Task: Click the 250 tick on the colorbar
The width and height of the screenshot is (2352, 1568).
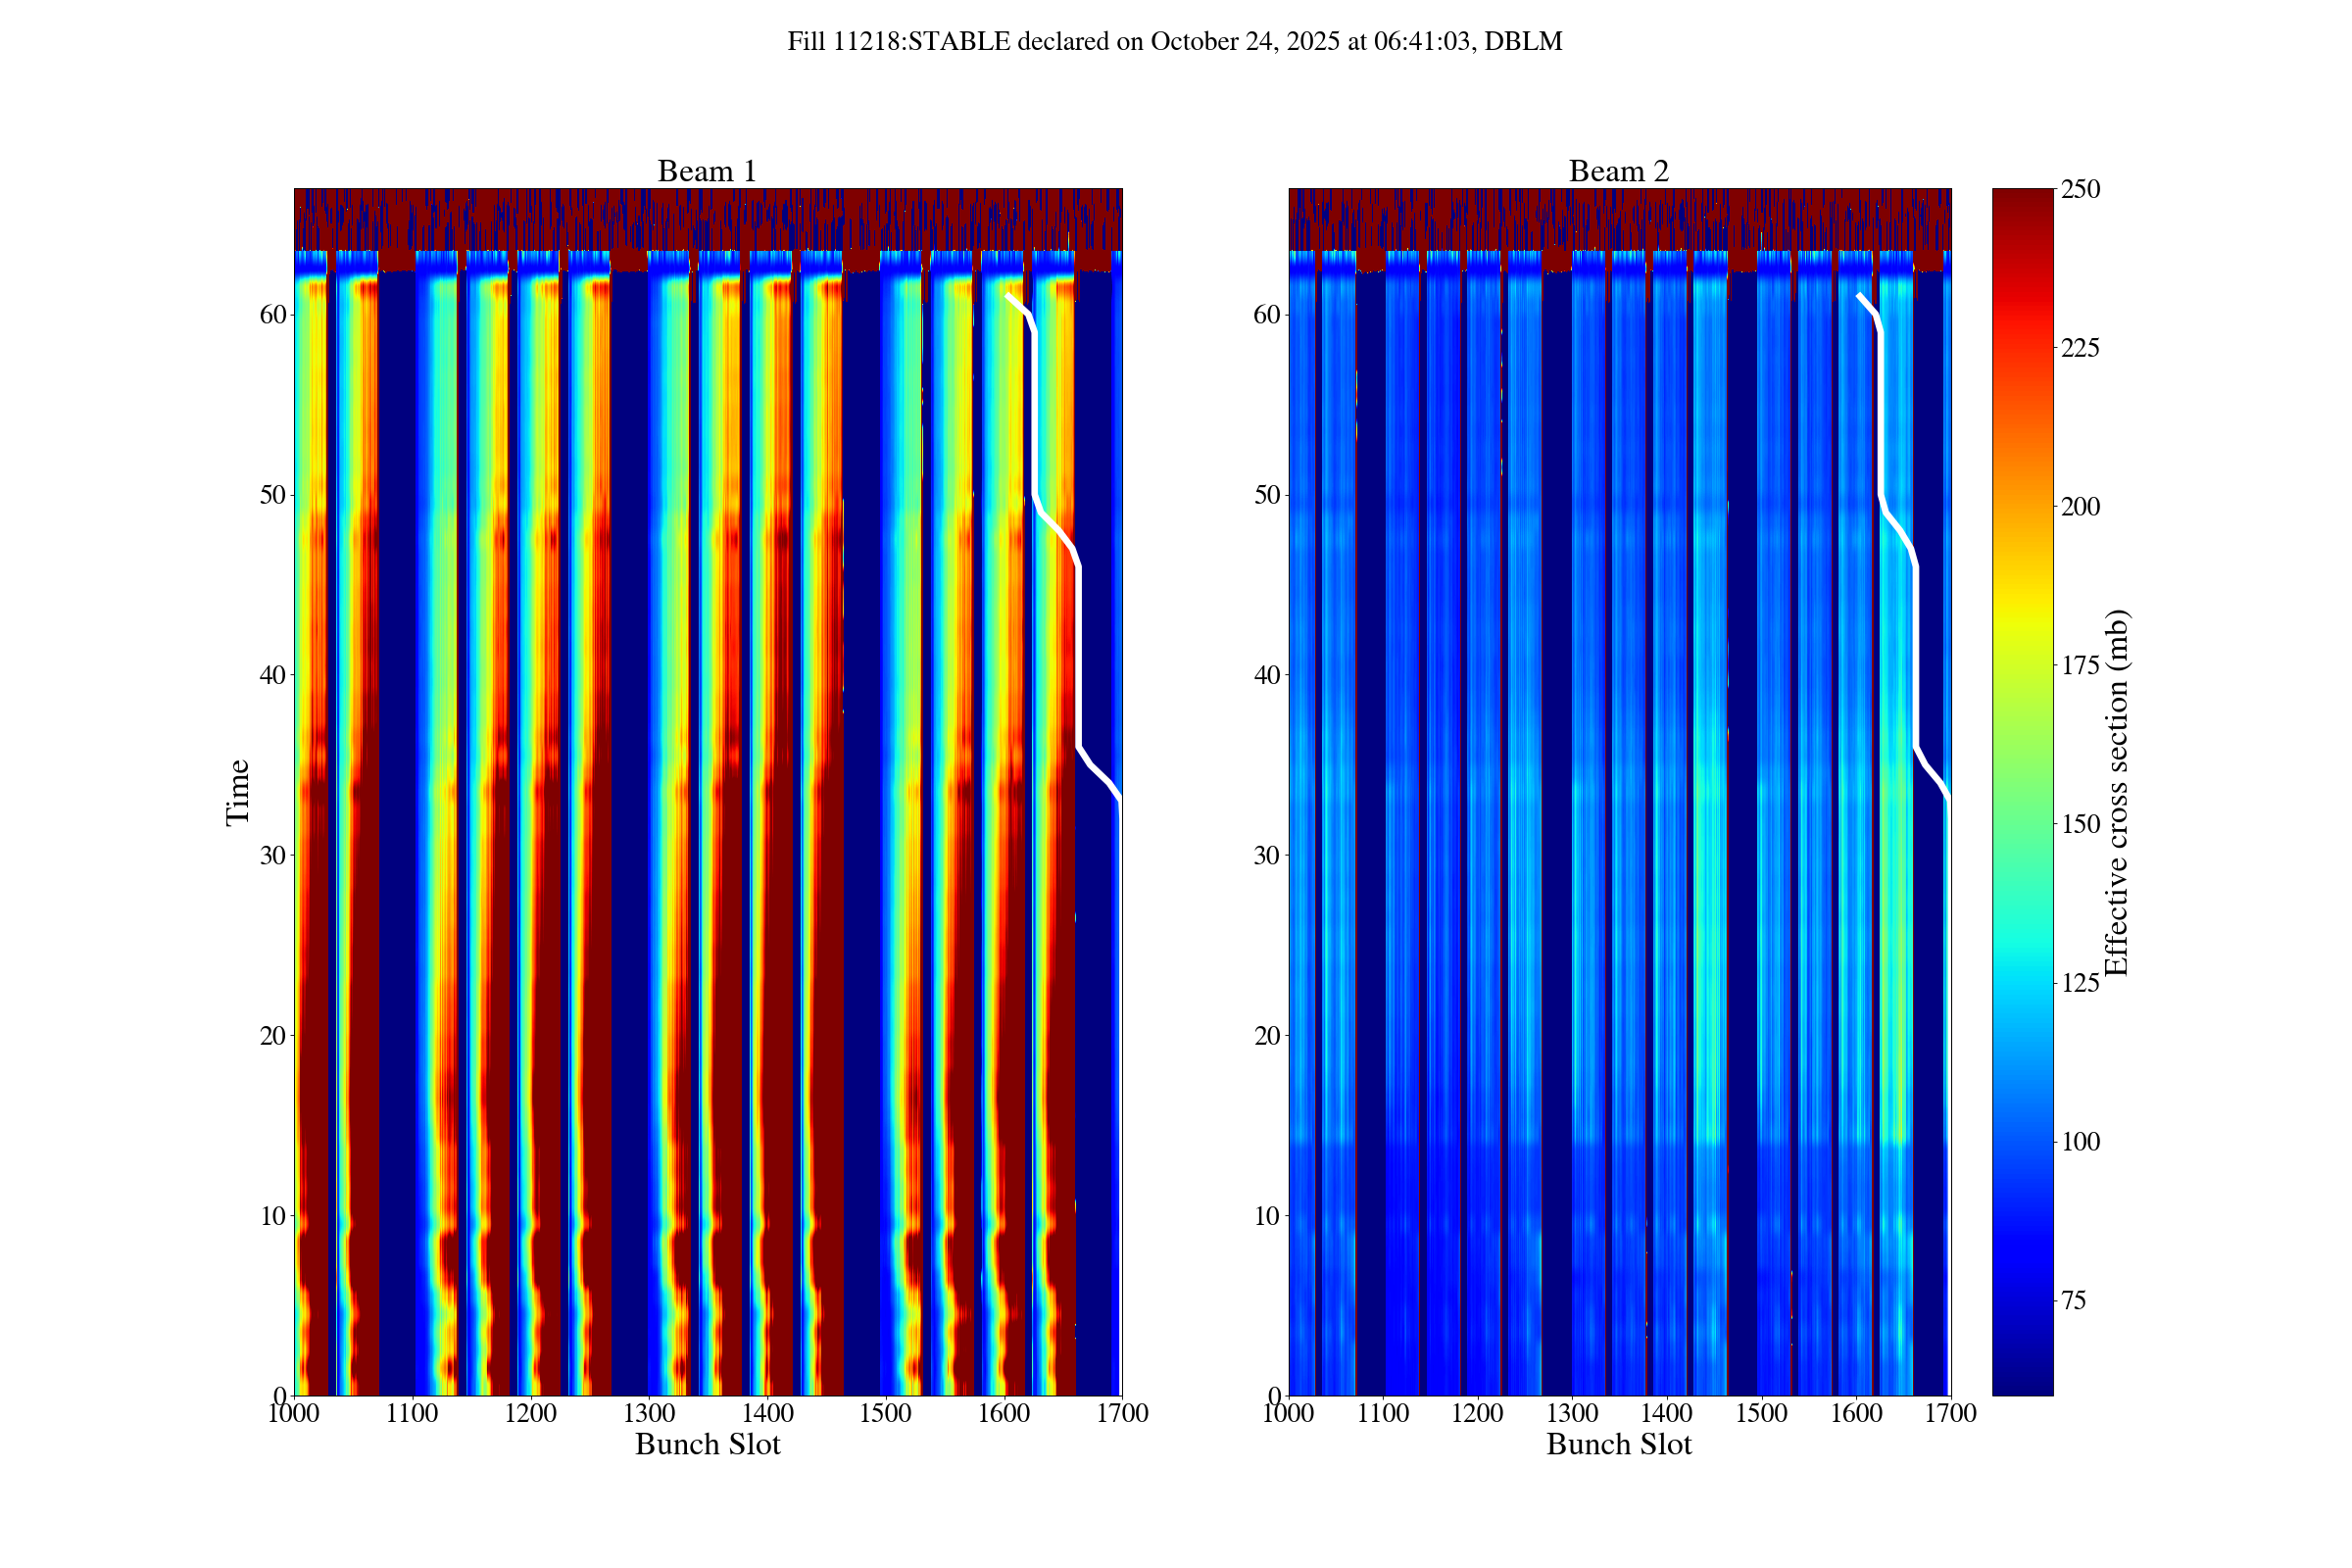Action: click(x=2080, y=190)
